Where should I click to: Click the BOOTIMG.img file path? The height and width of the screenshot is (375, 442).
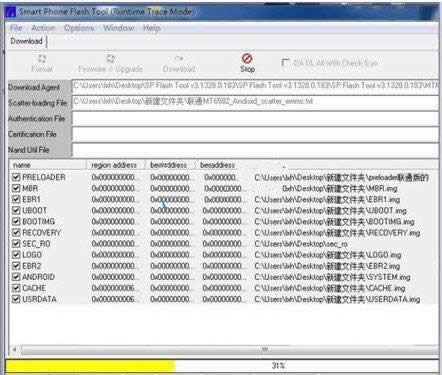(x=334, y=221)
